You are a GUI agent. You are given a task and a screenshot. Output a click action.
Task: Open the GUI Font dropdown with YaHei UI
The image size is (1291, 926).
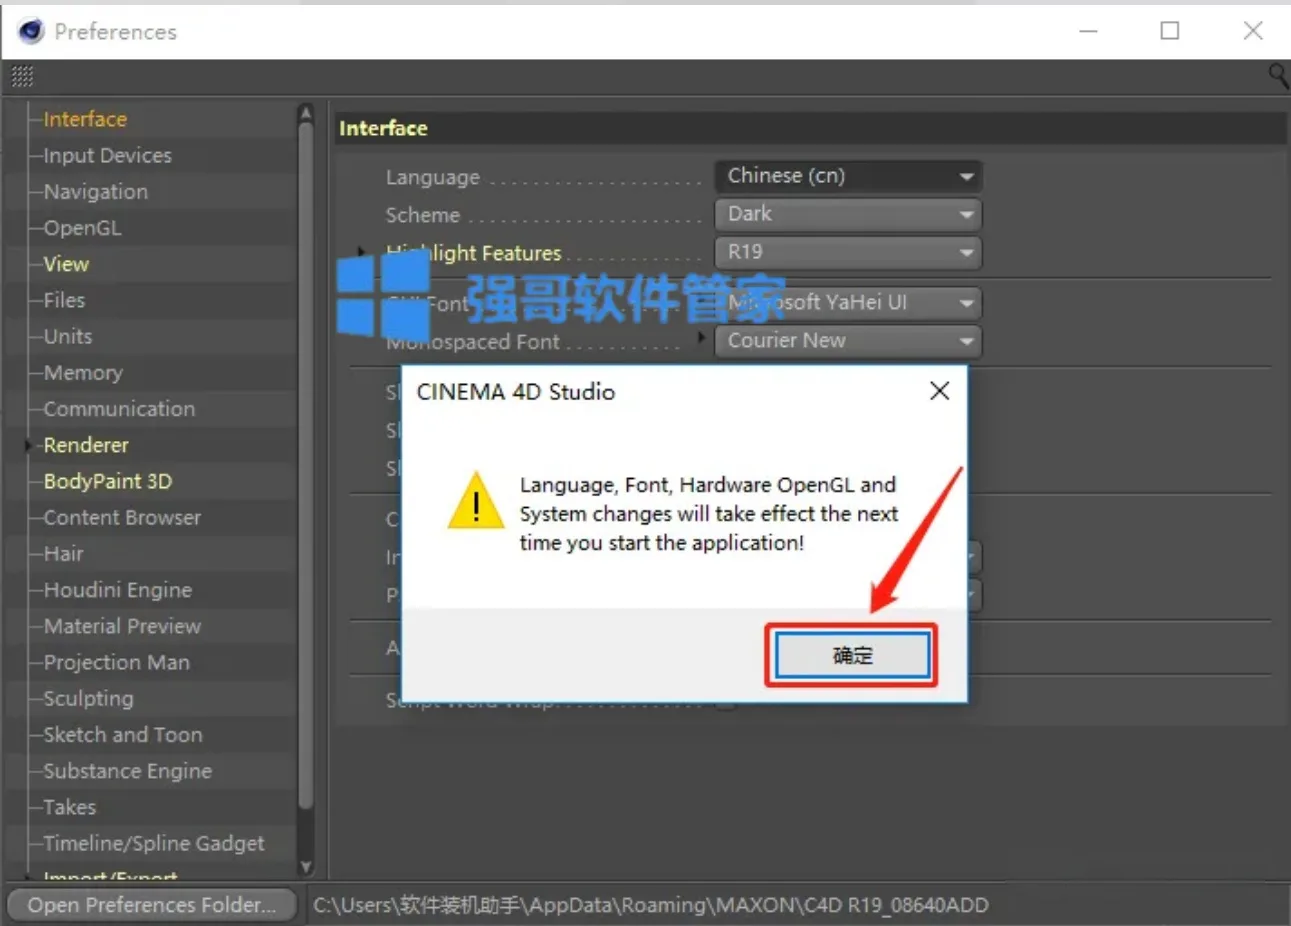pyautogui.click(x=848, y=302)
